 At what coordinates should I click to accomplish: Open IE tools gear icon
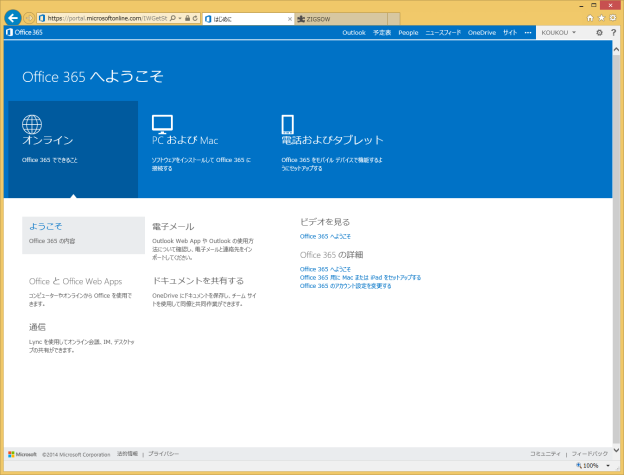[613, 18]
